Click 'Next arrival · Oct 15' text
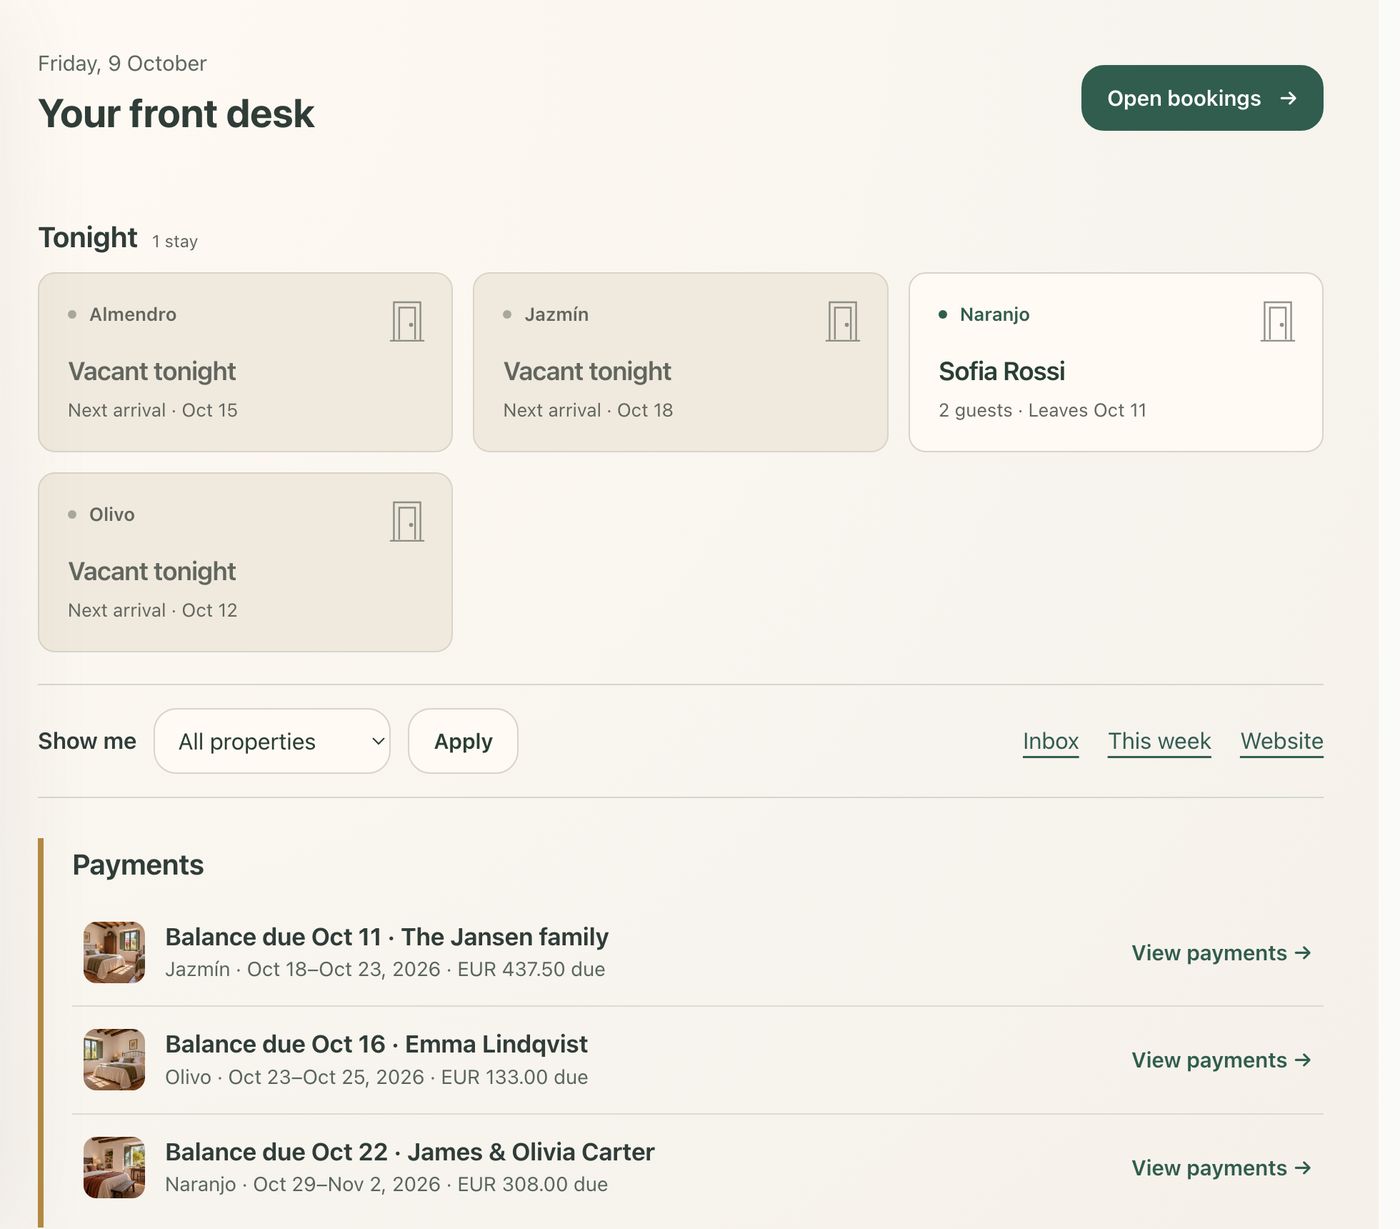The width and height of the screenshot is (1400, 1229). click(x=153, y=410)
